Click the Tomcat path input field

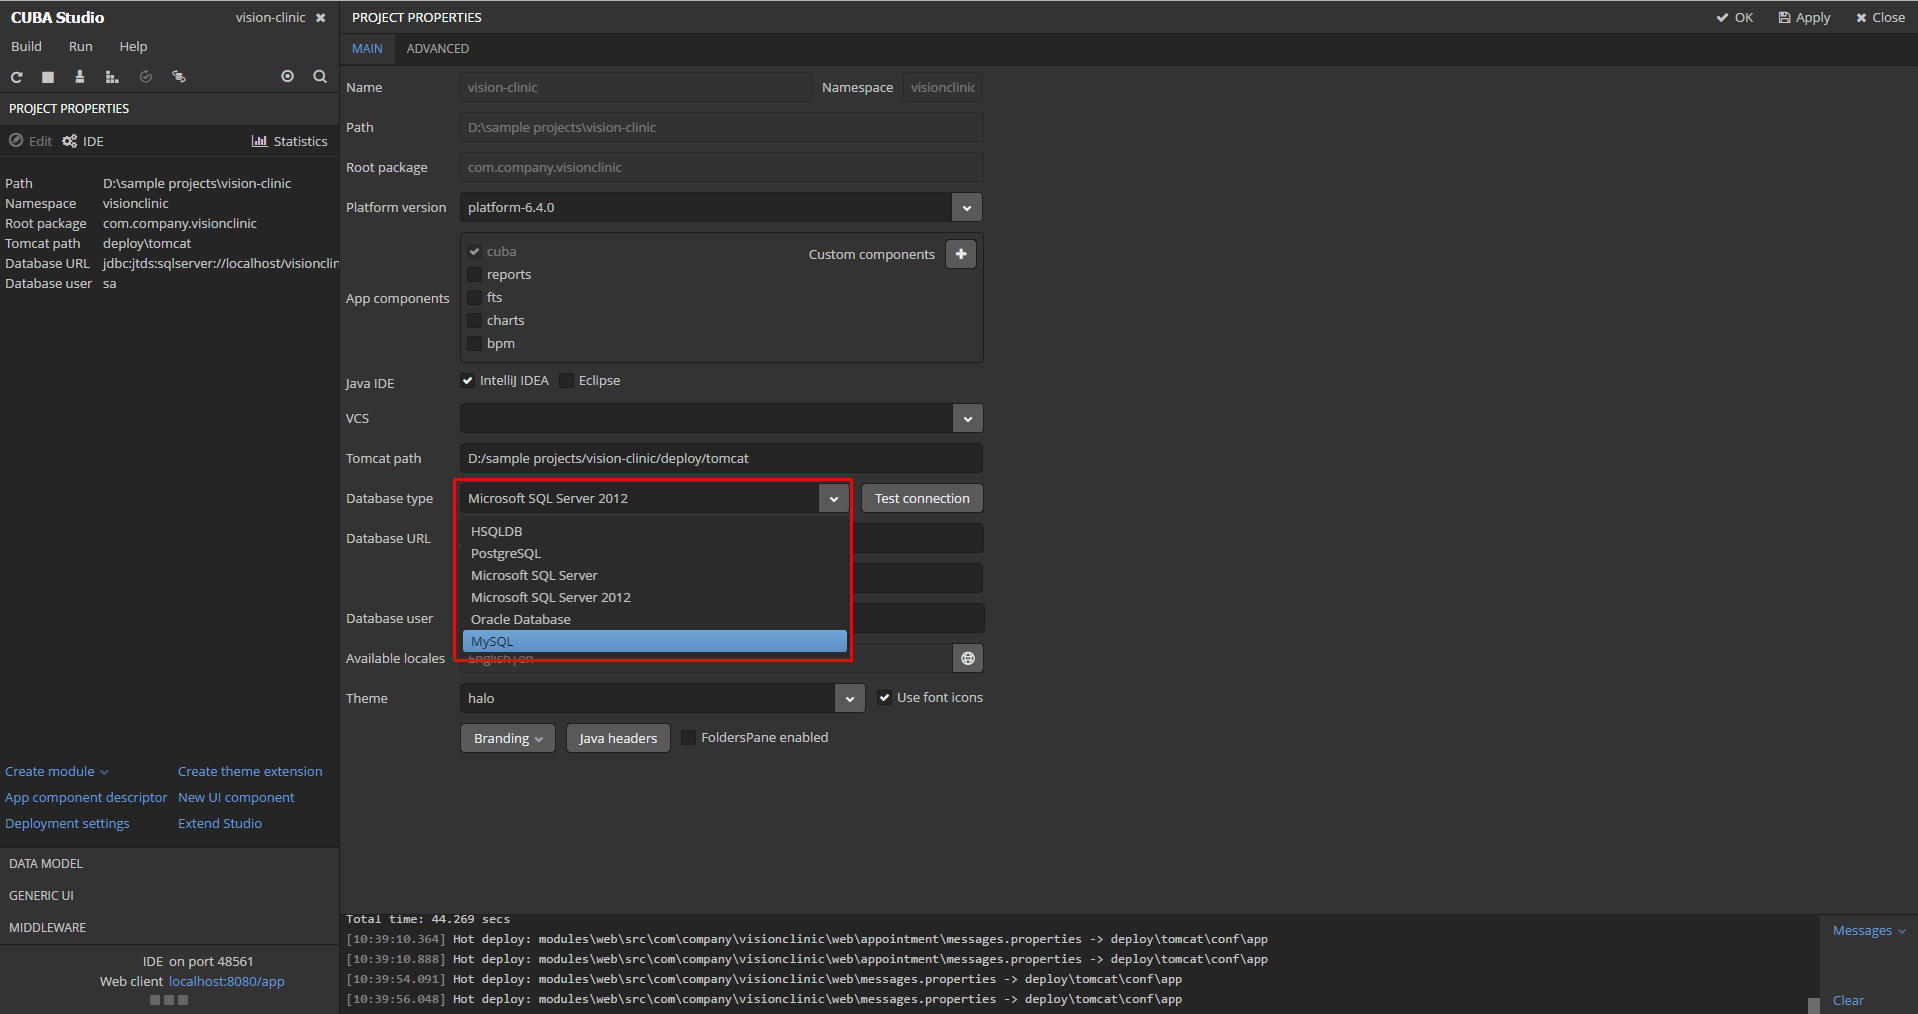point(721,459)
